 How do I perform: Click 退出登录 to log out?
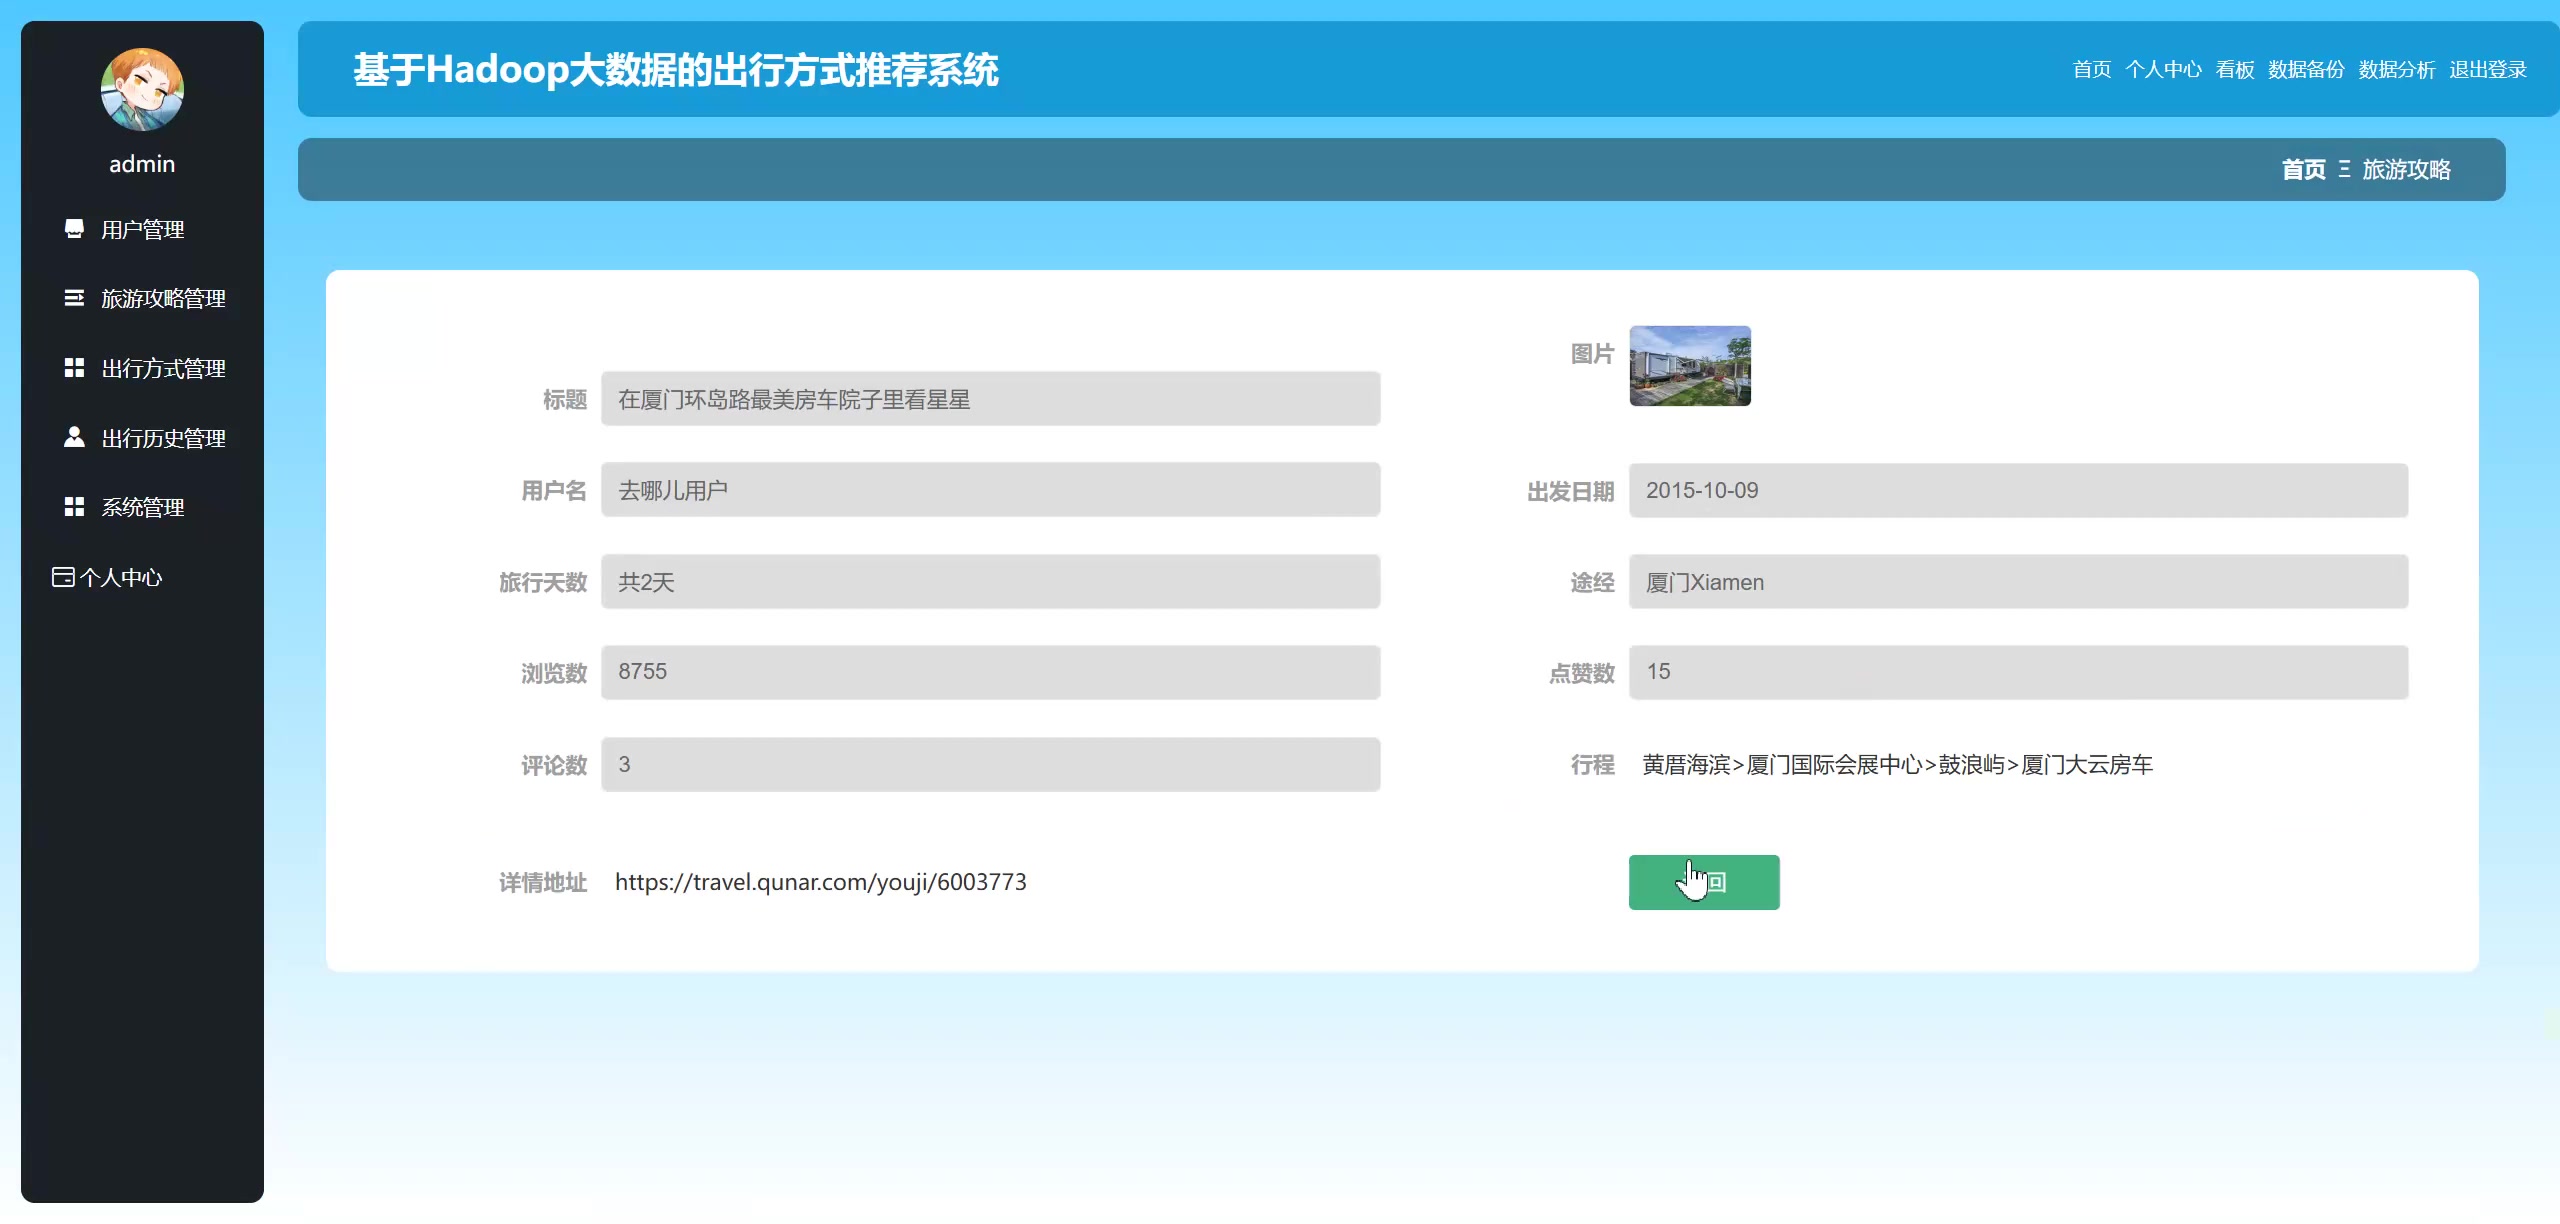[x=2488, y=69]
